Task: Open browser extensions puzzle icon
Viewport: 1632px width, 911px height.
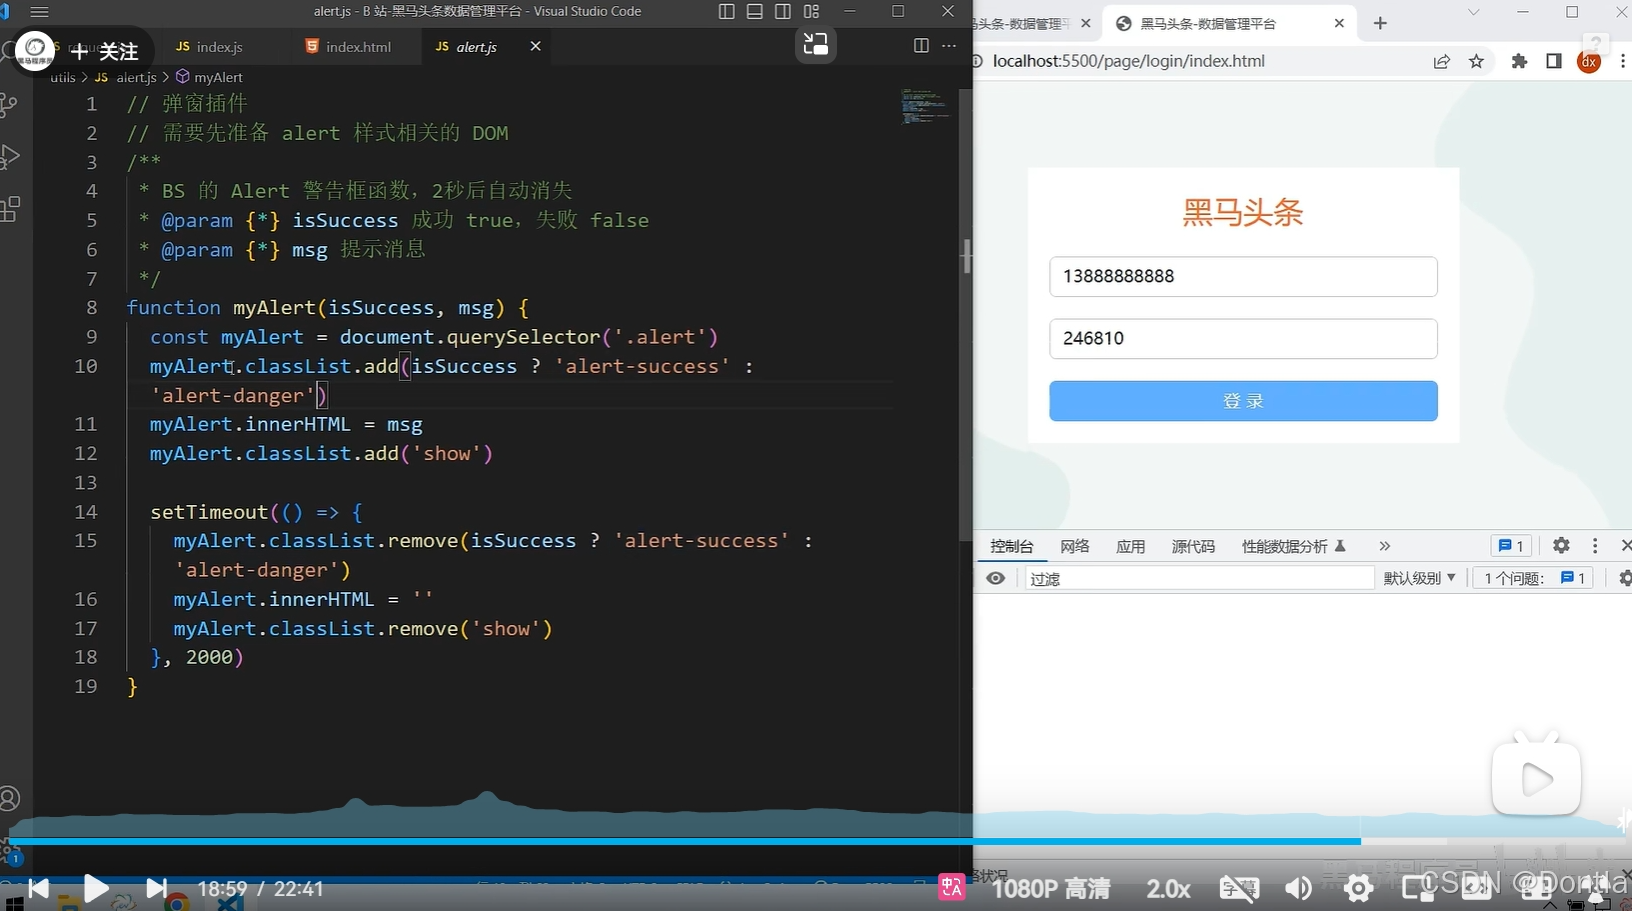Action: pos(1519,61)
